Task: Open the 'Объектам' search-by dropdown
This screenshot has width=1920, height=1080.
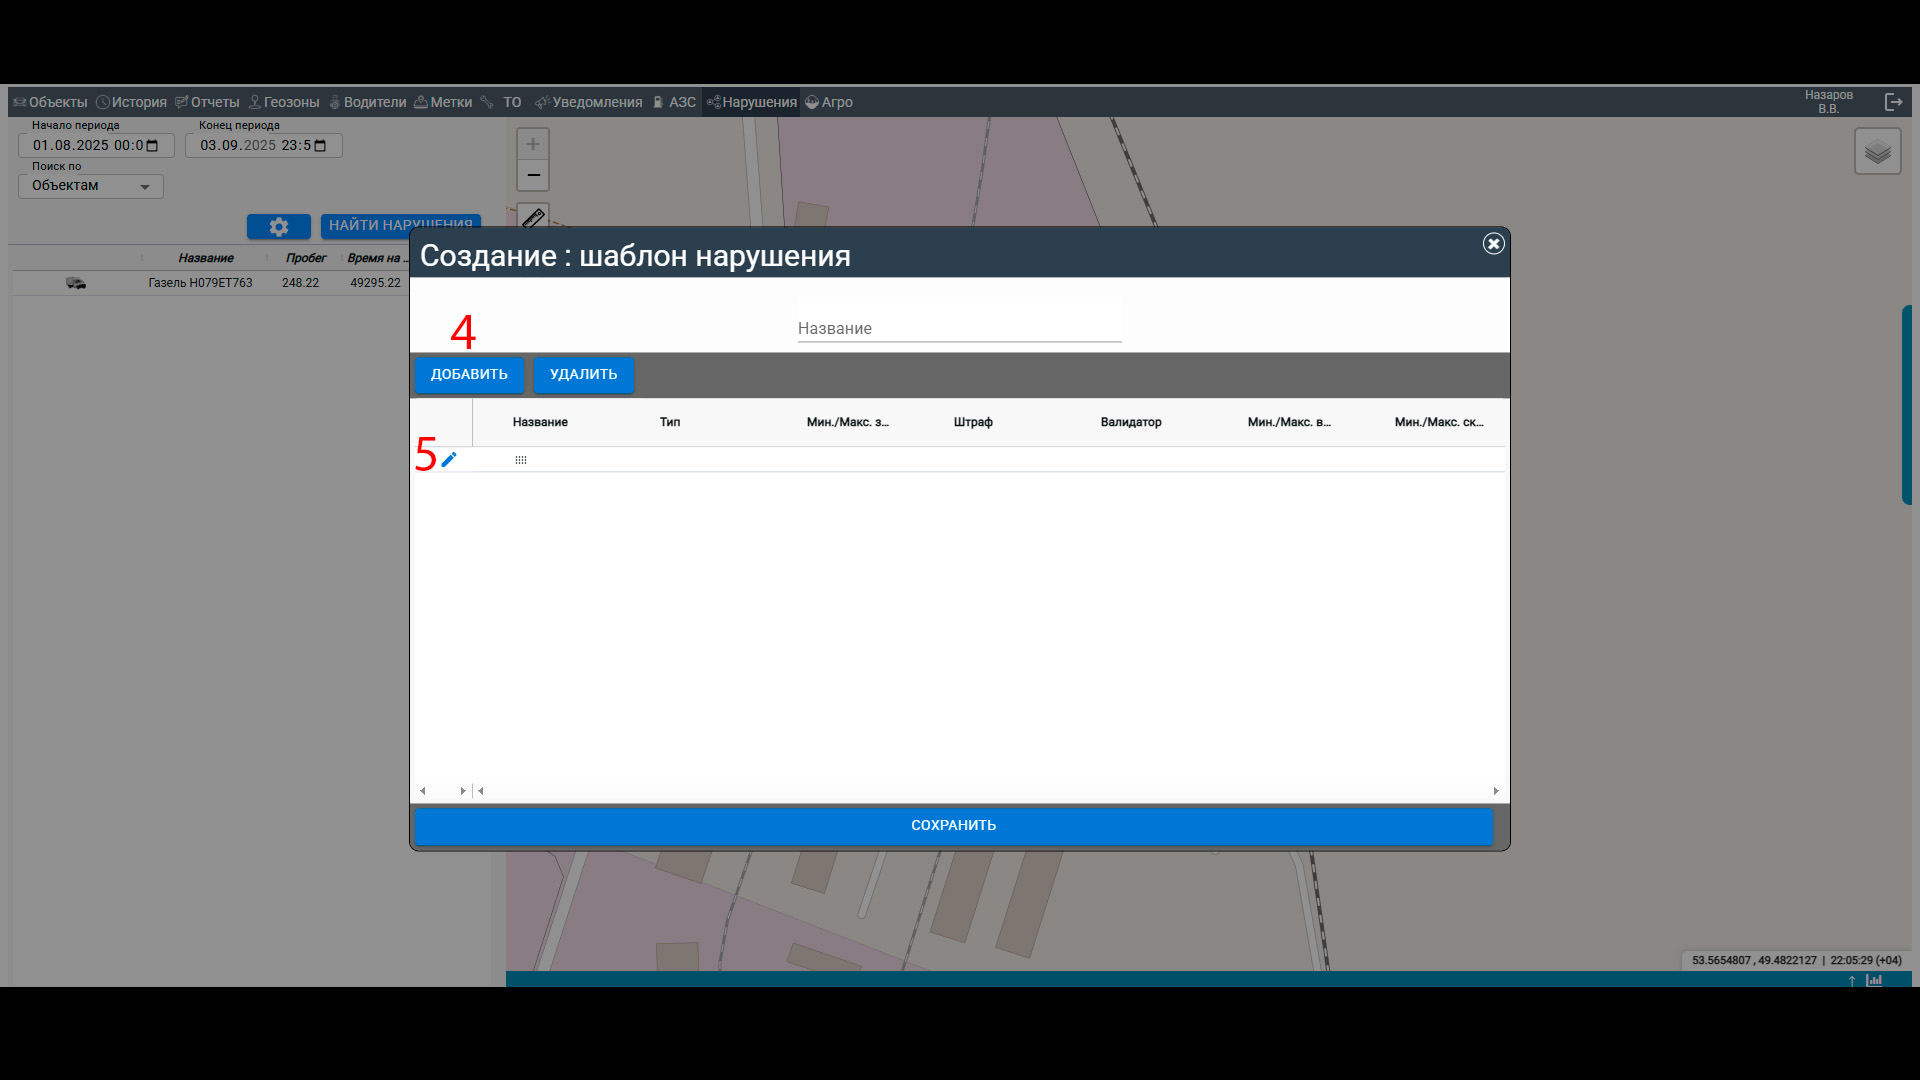Action: 90,186
